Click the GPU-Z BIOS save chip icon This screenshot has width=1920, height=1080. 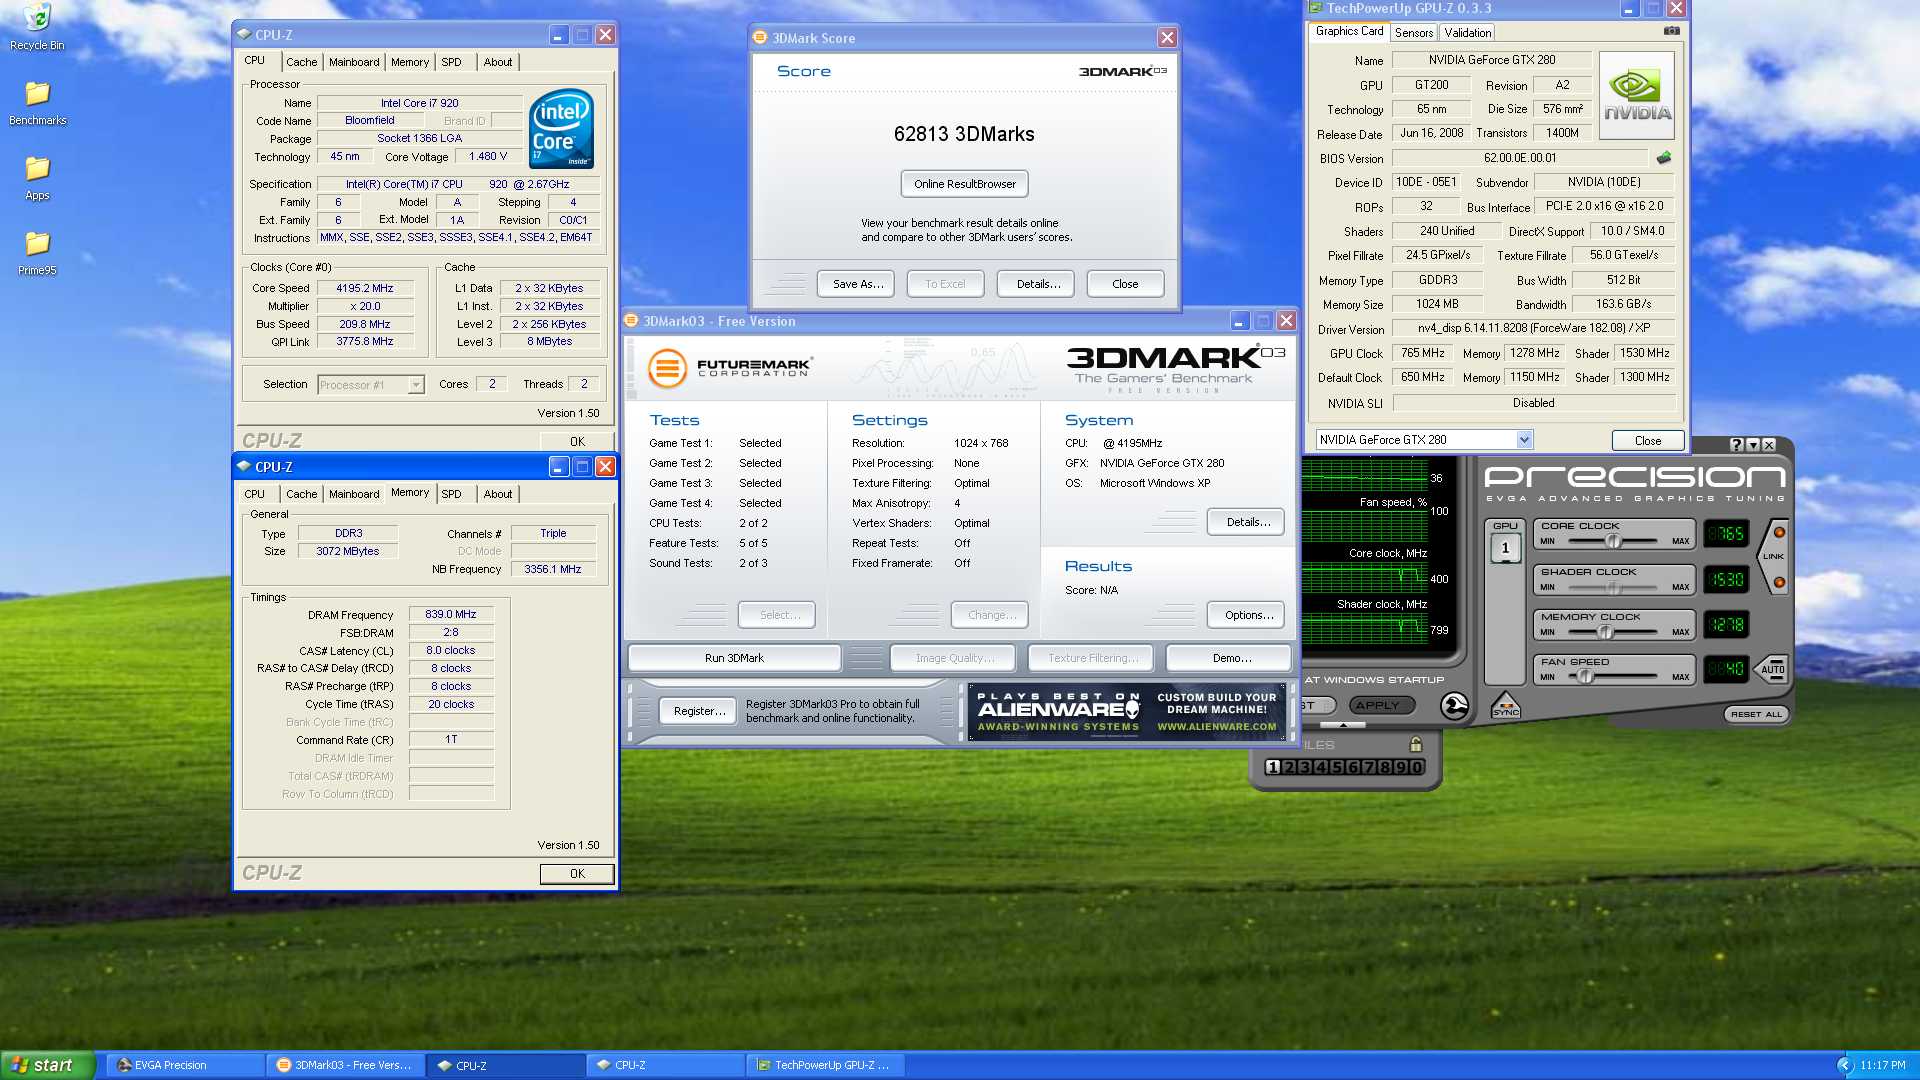pyautogui.click(x=1664, y=158)
